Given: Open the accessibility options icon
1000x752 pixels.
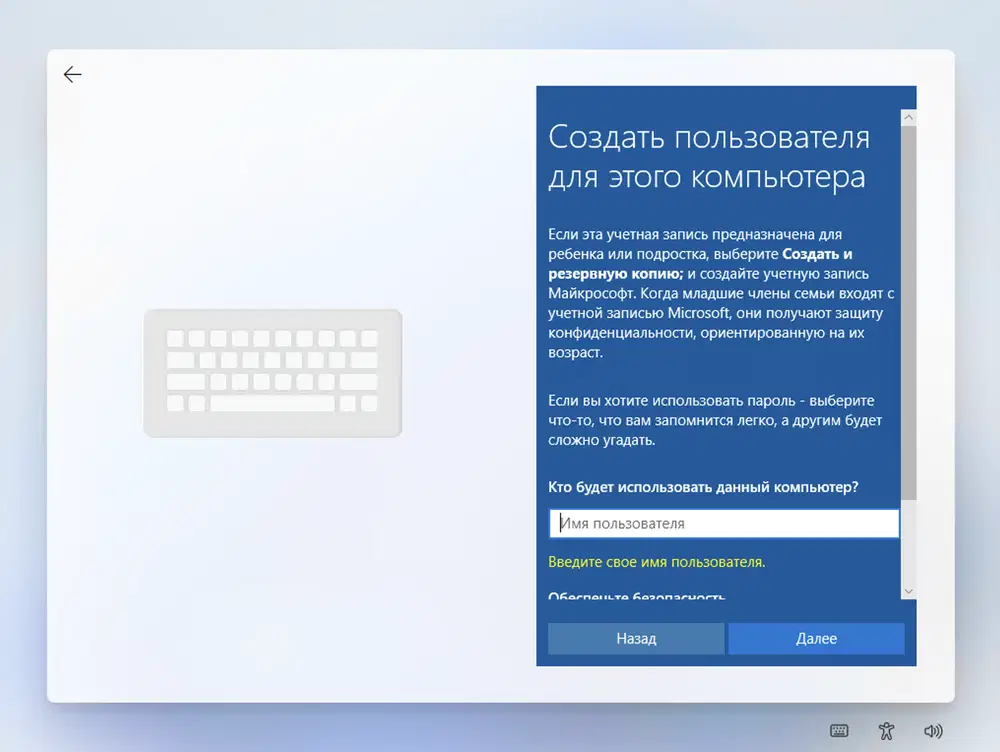Looking at the screenshot, I should 886,731.
